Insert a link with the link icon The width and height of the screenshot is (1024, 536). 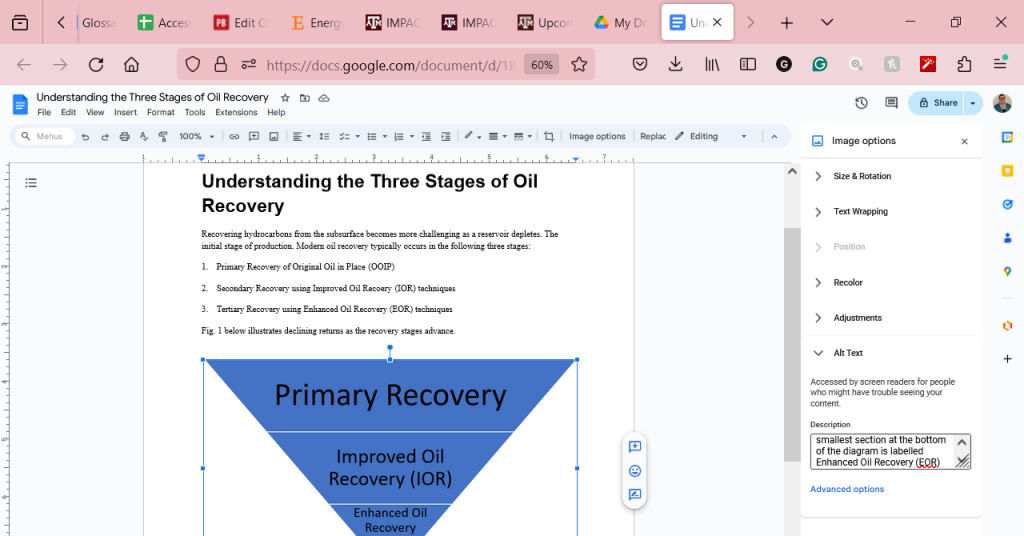pos(234,136)
